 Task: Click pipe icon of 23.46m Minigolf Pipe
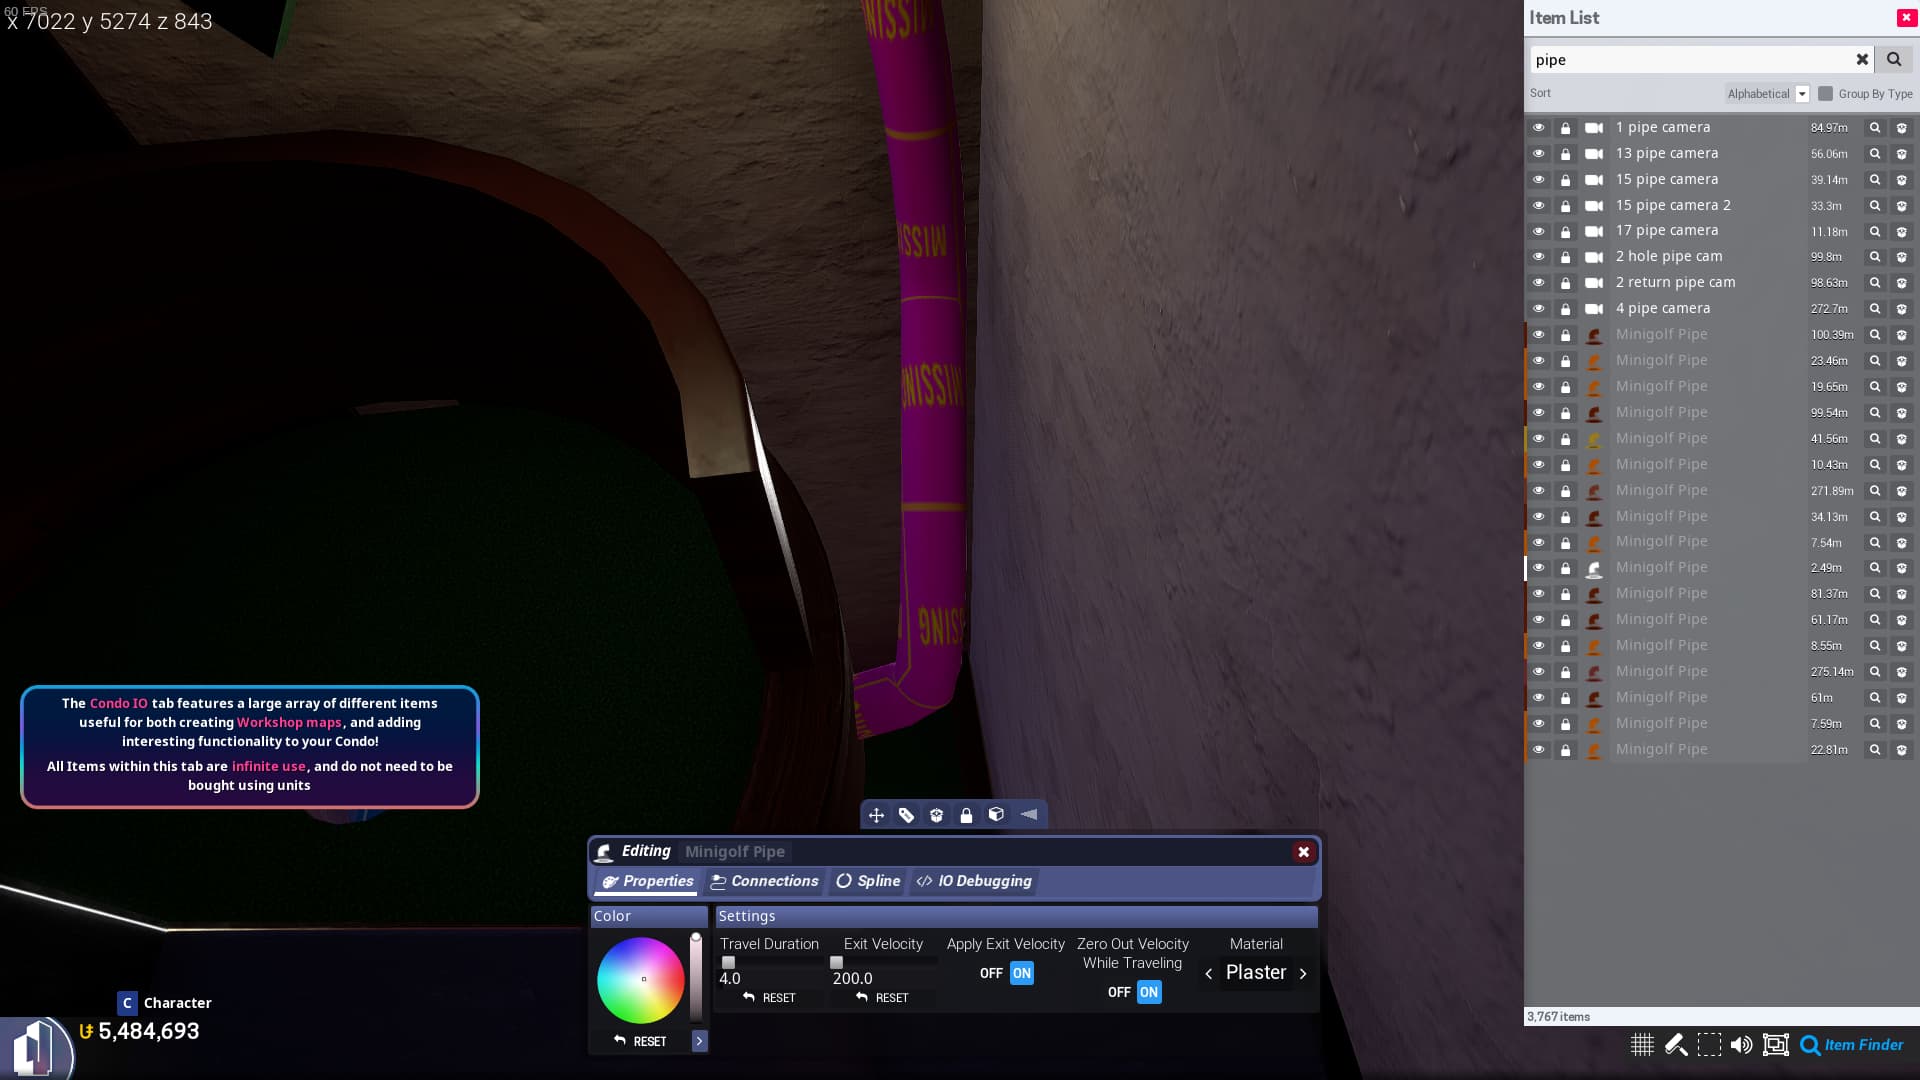point(1594,361)
